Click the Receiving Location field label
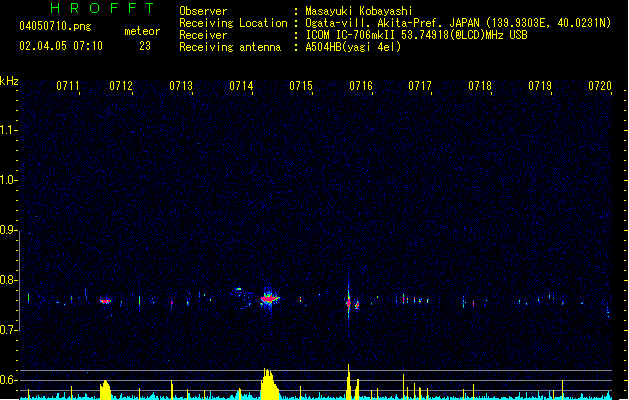Viewport: 629px width, 400px height. click(x=233, y=23)
